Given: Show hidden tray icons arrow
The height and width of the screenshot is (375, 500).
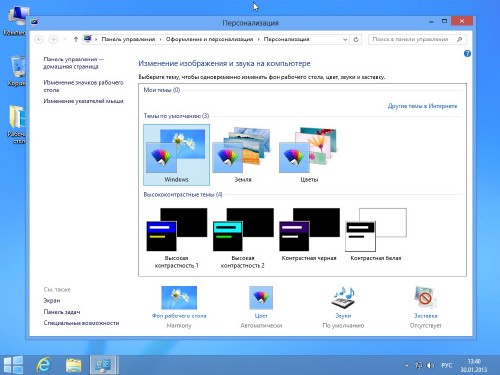Looking at the screenshot, I should (407, 366).
